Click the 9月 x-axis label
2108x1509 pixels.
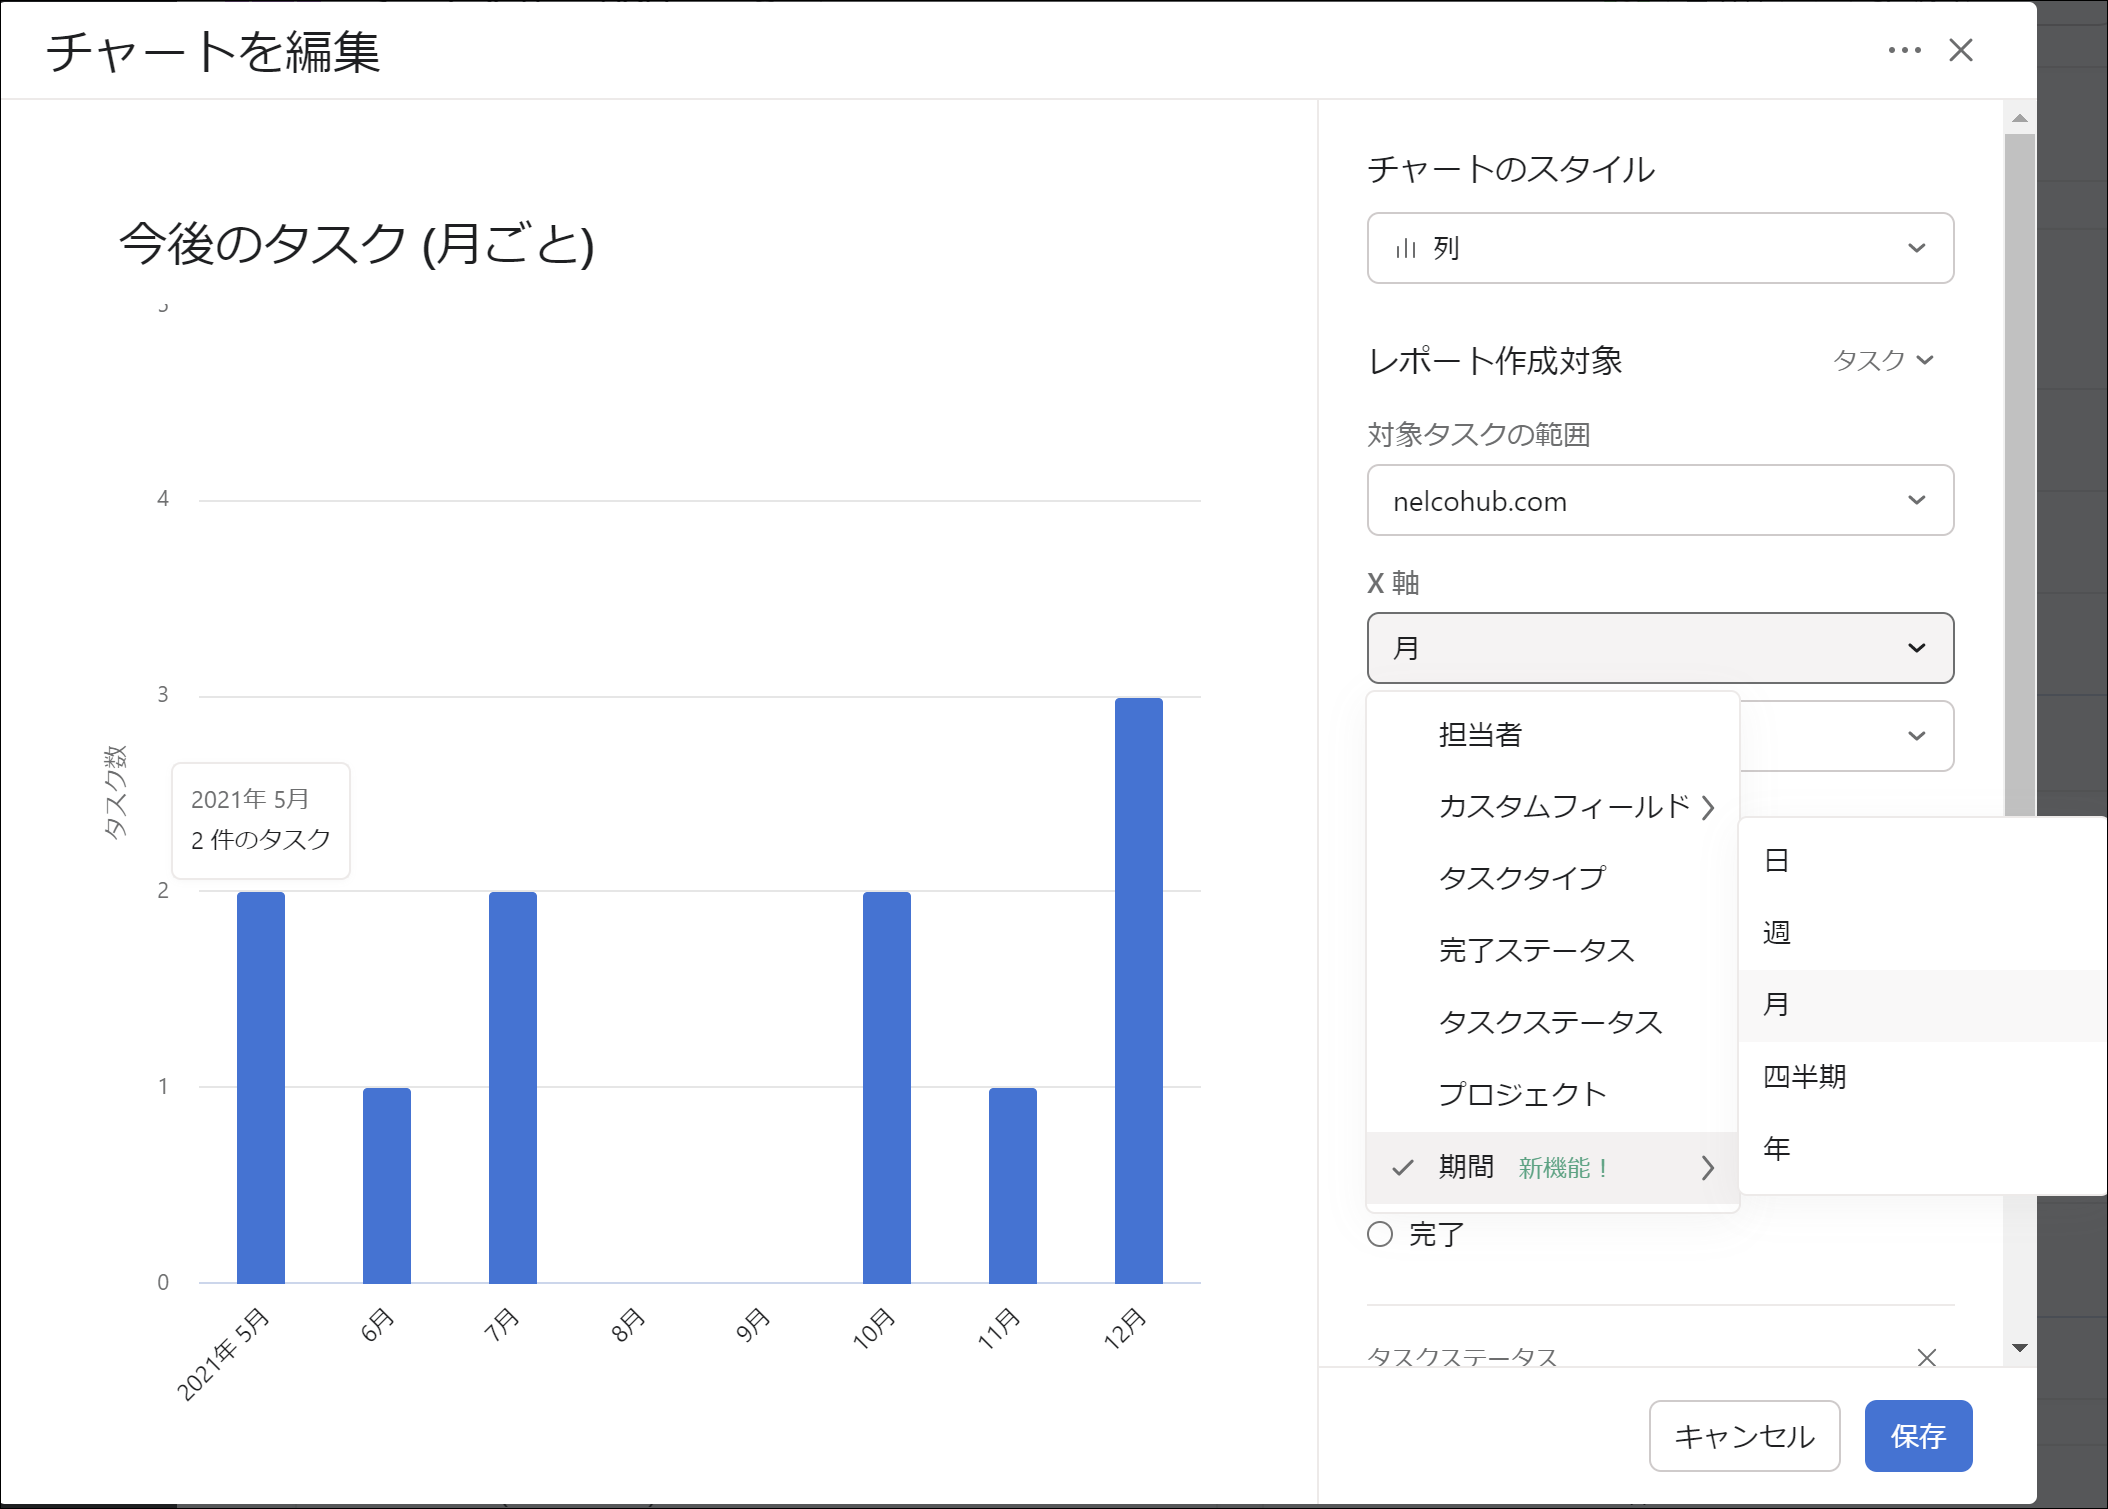pyautogui.click(x=753, y=1324)
